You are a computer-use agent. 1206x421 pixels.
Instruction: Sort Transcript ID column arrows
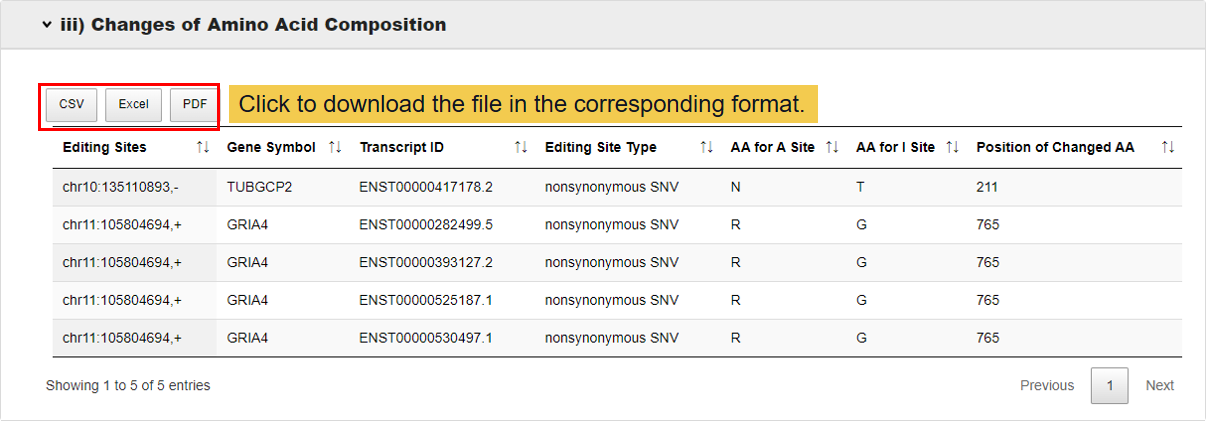pyautogui.click(x=520, y=147)
